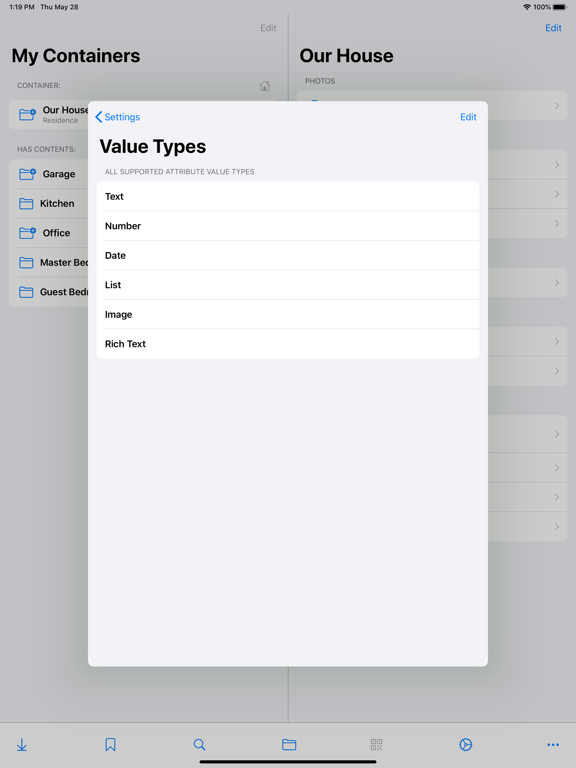Tap the battery indicator in status bar

559,7
